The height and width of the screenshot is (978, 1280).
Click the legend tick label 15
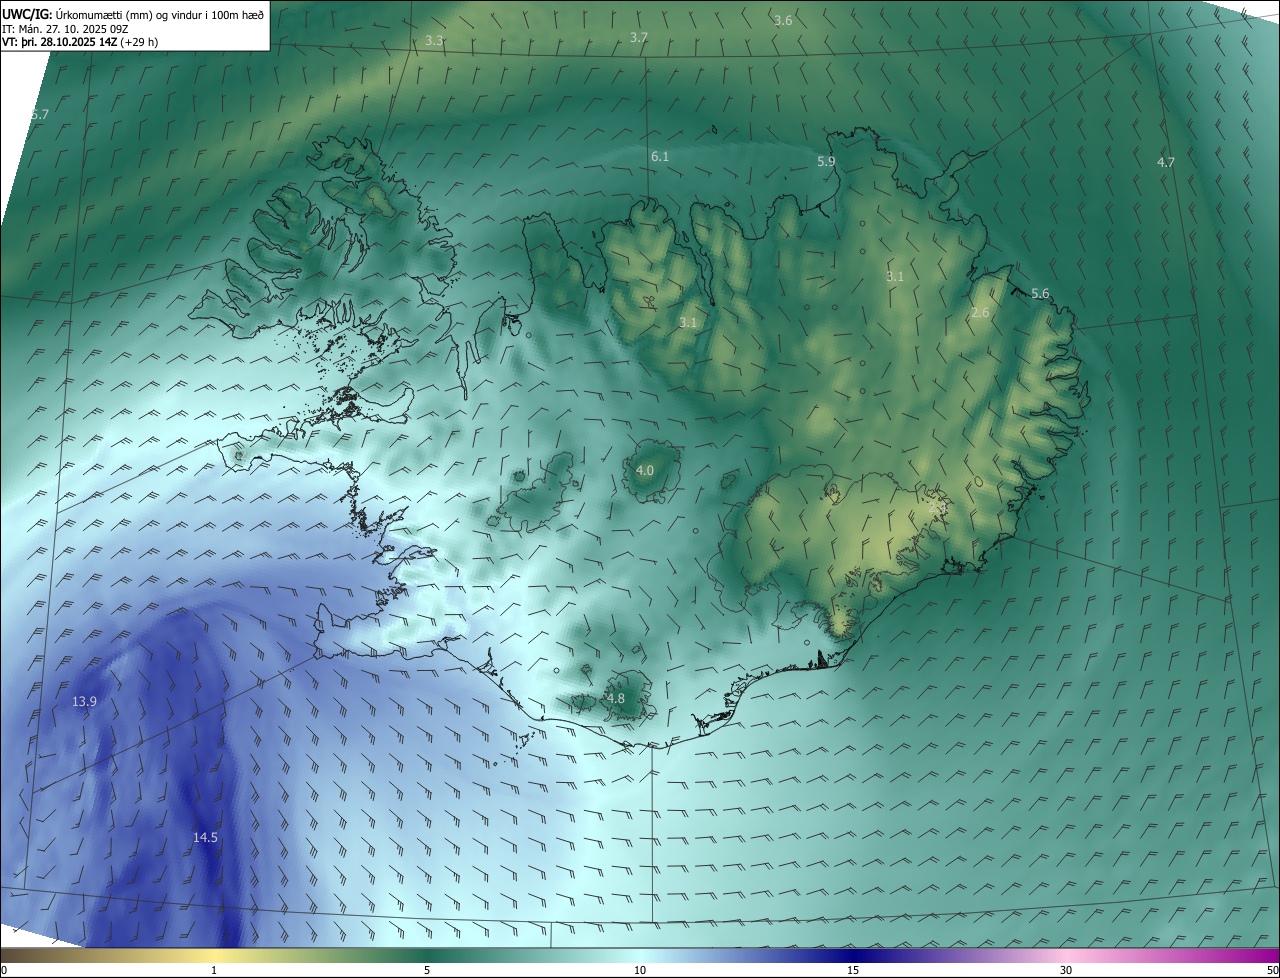[853, 970]
